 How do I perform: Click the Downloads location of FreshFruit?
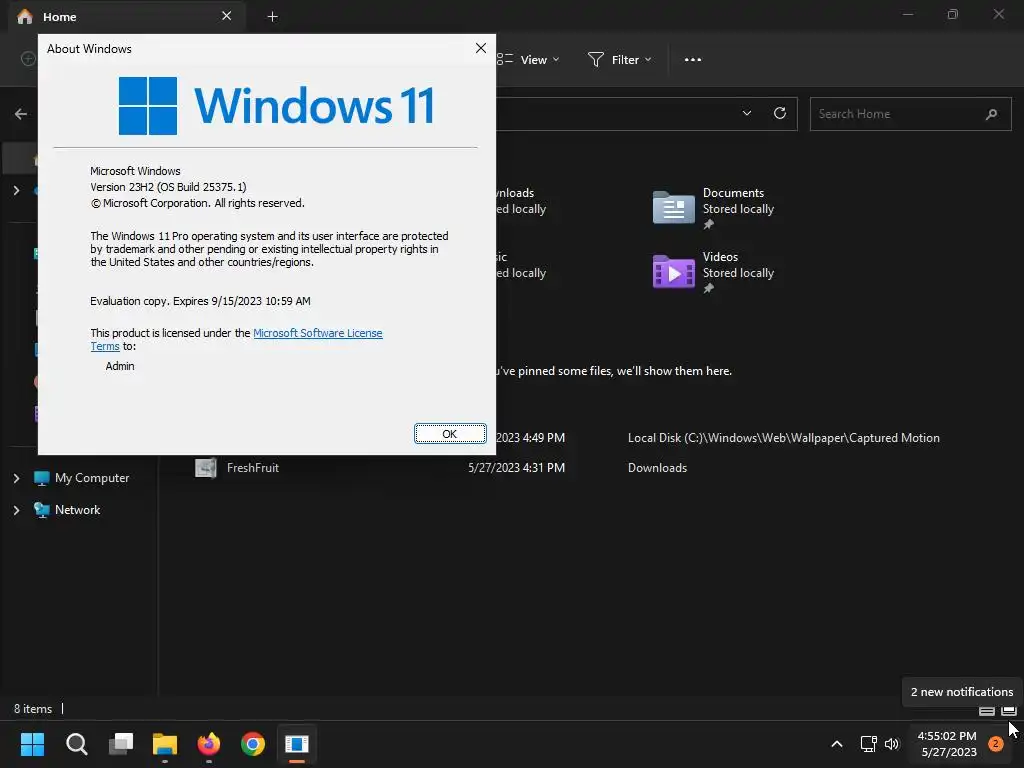point(657,468)
